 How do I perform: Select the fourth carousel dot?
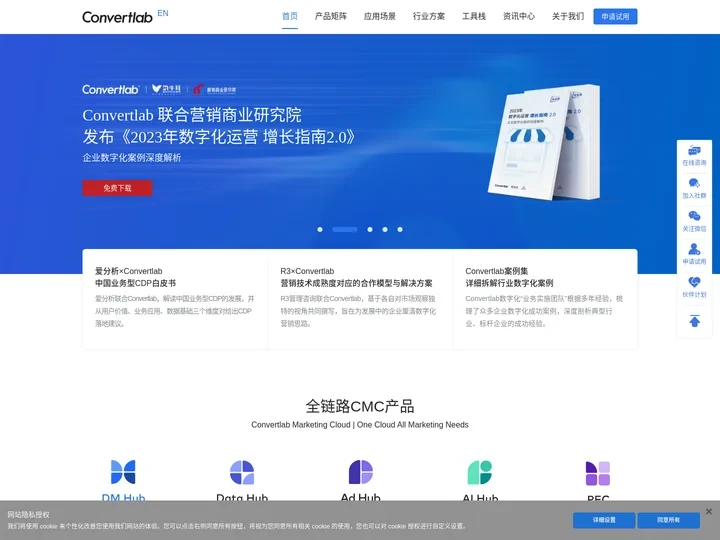coord(385,230)
